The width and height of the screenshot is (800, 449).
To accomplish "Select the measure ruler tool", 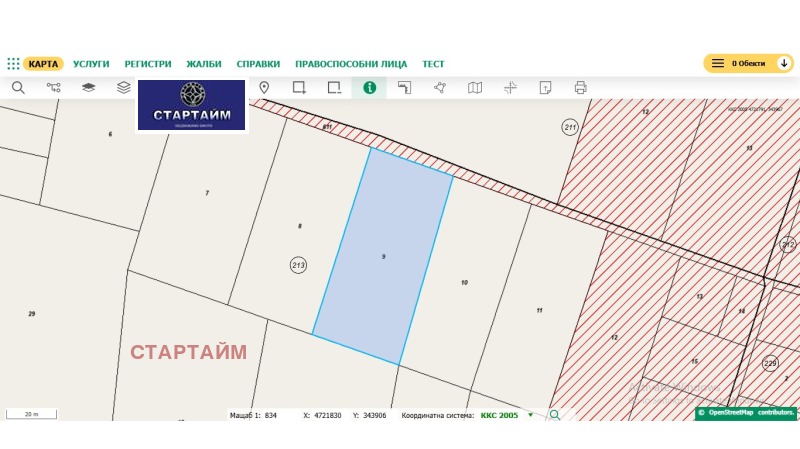I will (x=405, y=88).
